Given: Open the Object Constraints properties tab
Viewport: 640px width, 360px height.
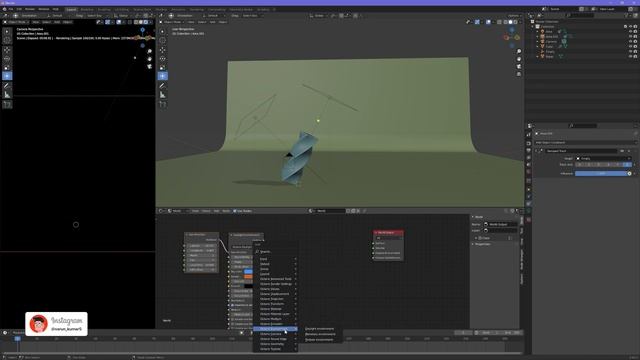Looking at the screenshot, I should [529, 204].
